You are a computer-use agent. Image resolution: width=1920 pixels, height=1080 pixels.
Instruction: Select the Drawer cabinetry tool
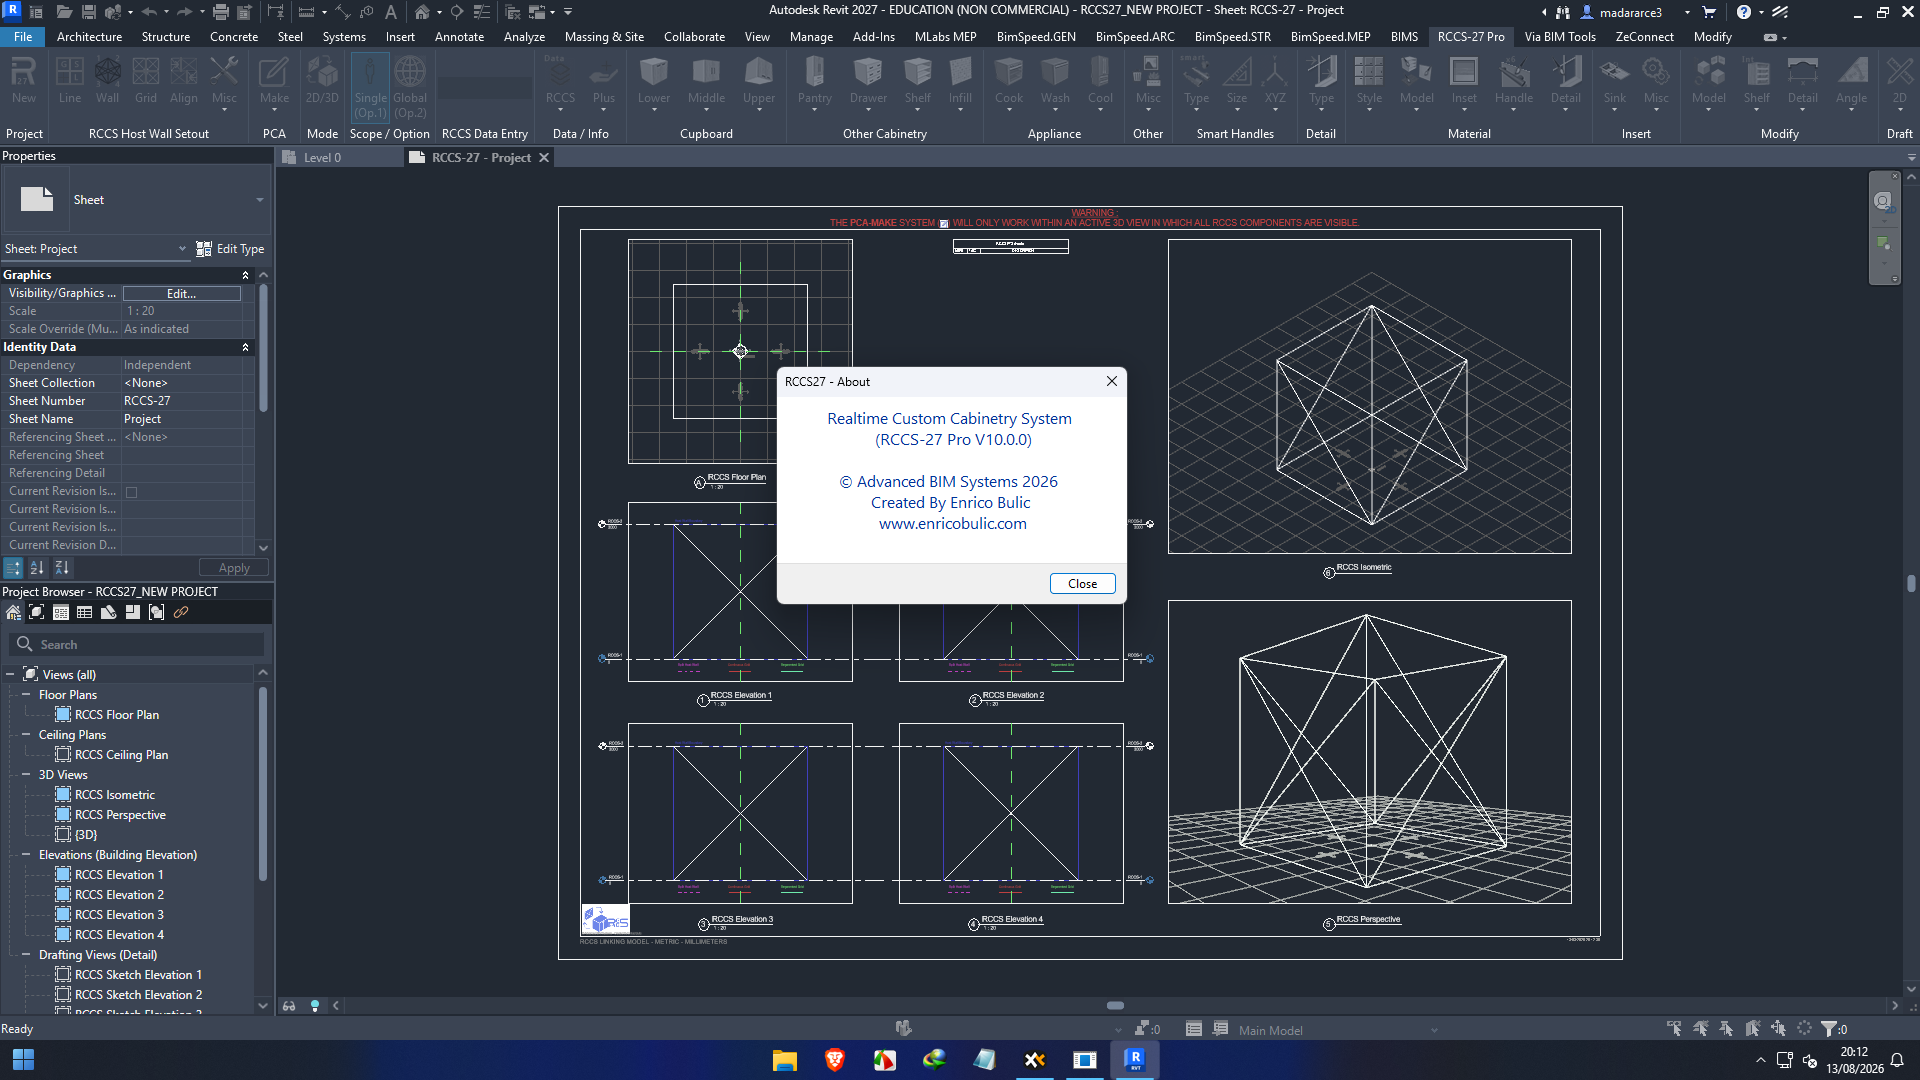[868, 82]
